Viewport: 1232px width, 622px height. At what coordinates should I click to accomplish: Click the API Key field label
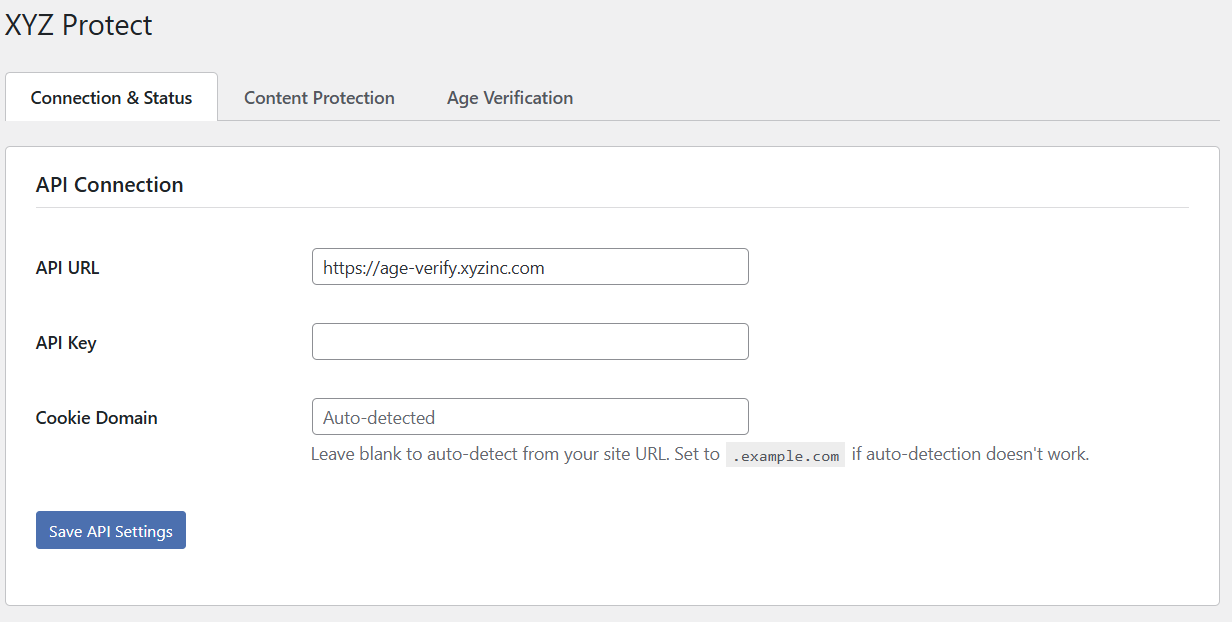click(x=66, y=342)
